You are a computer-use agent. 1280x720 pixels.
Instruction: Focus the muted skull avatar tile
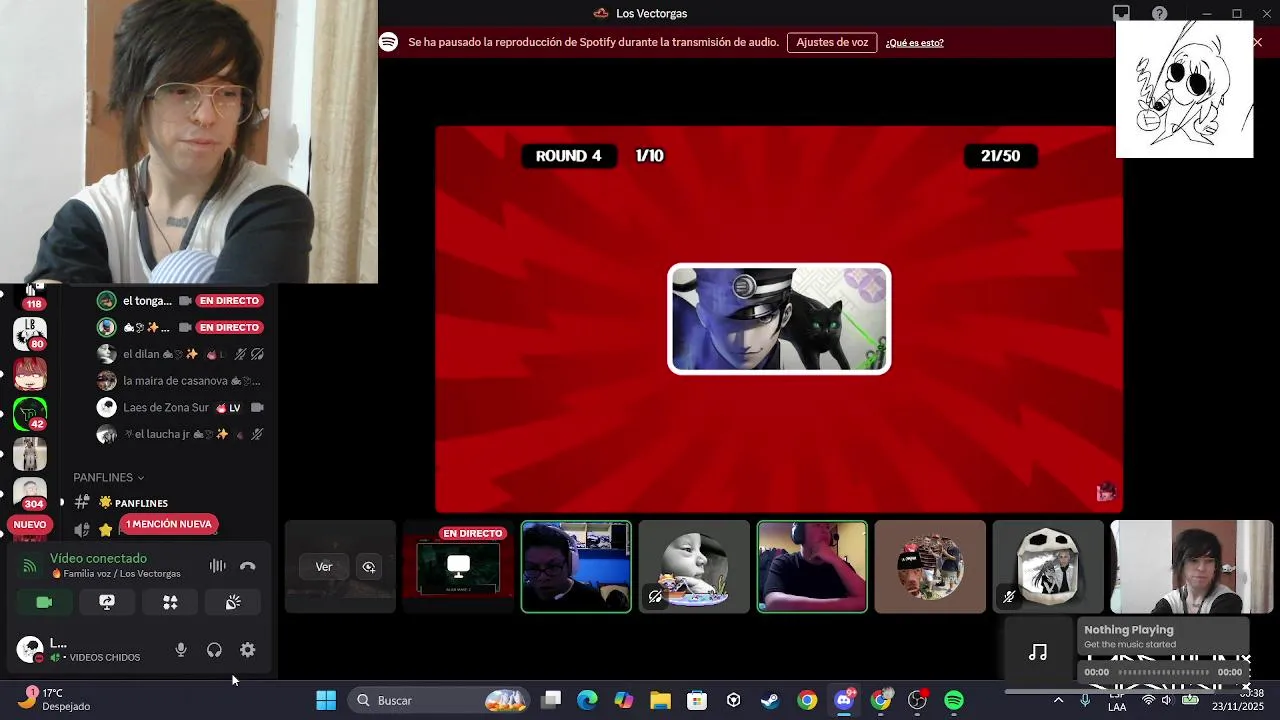(1048, 566)
